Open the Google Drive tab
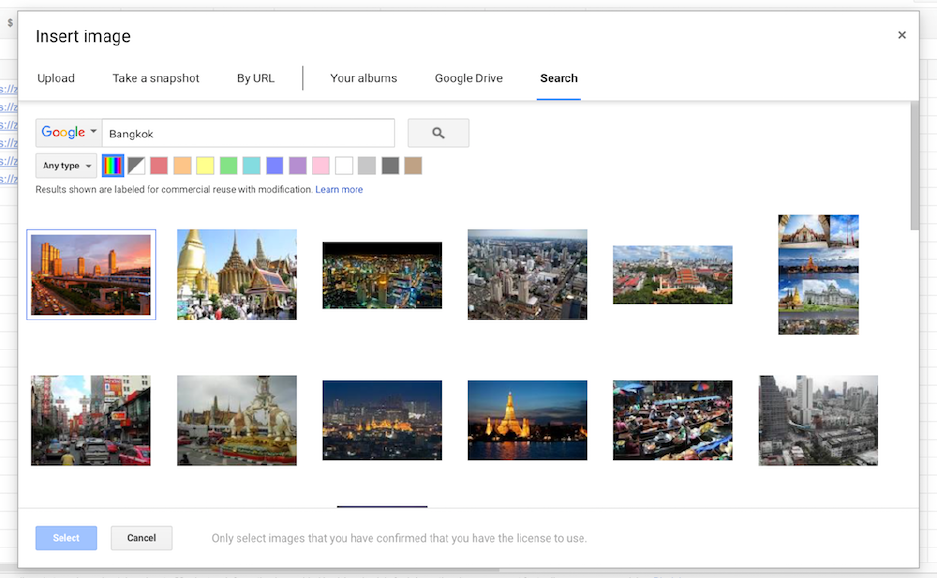 coord(468,78)
